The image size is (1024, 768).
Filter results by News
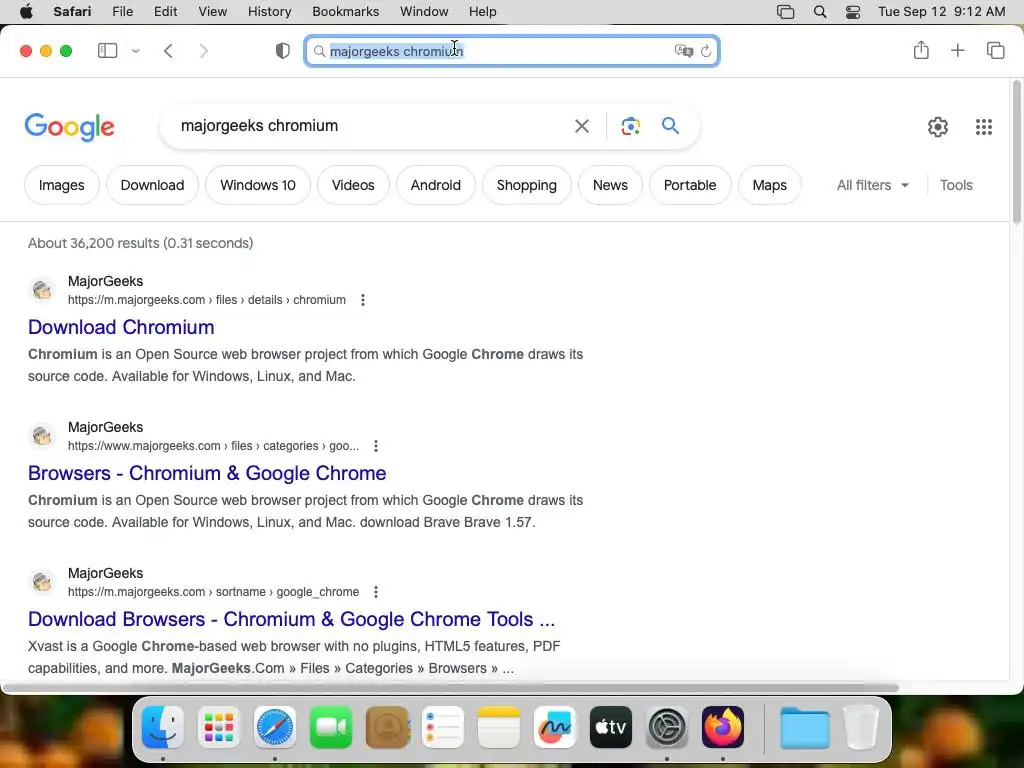(611, 185)
